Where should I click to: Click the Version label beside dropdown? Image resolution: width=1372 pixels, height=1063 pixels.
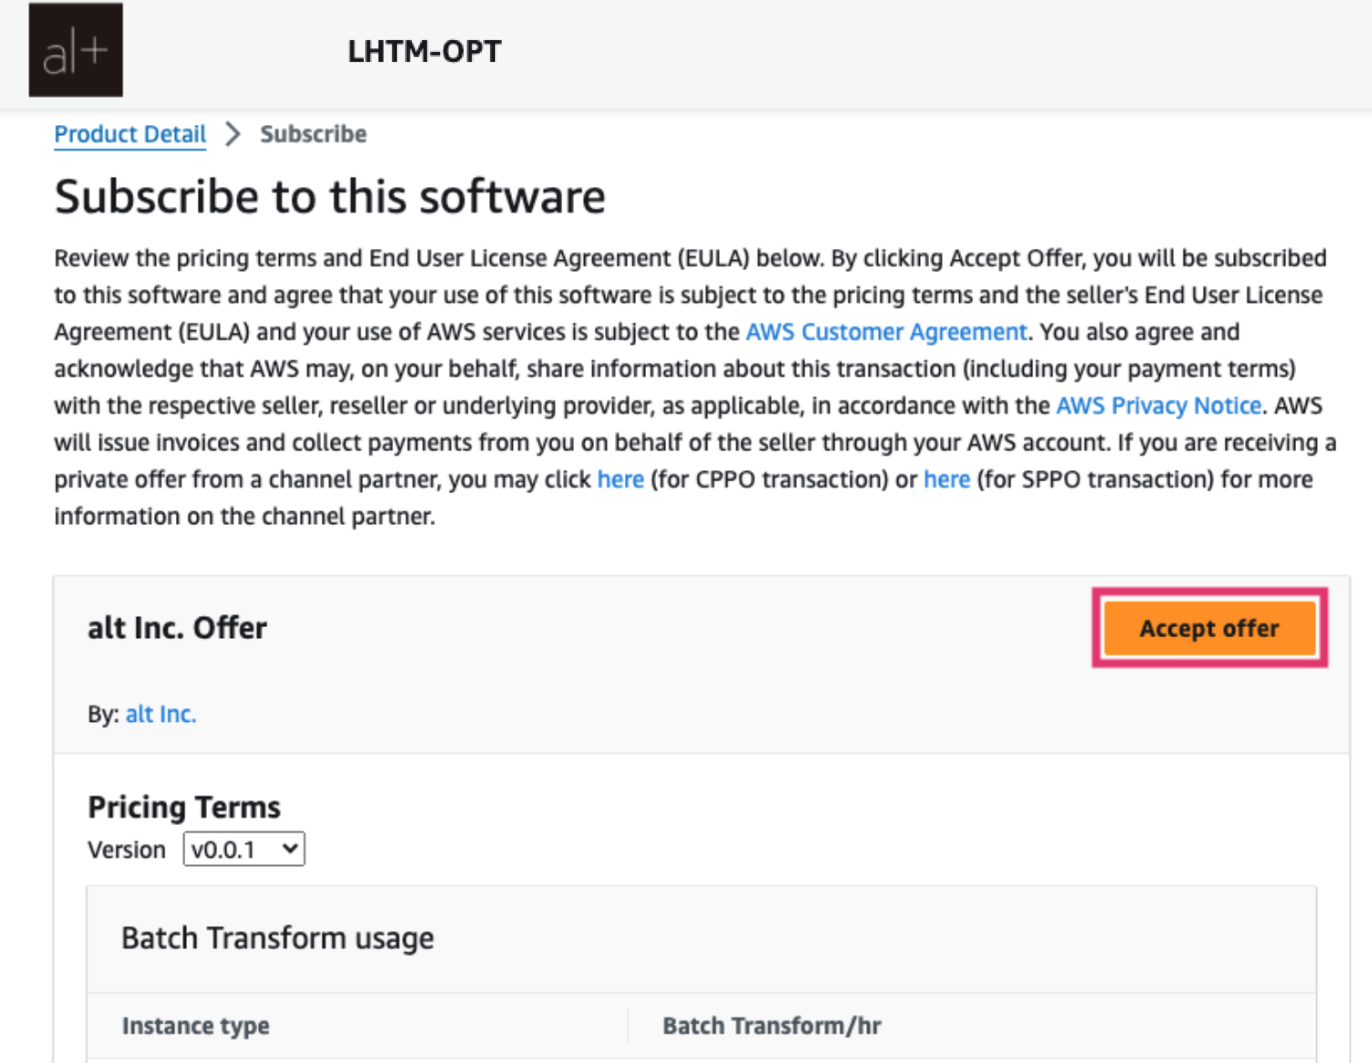(x=126, y=850)
